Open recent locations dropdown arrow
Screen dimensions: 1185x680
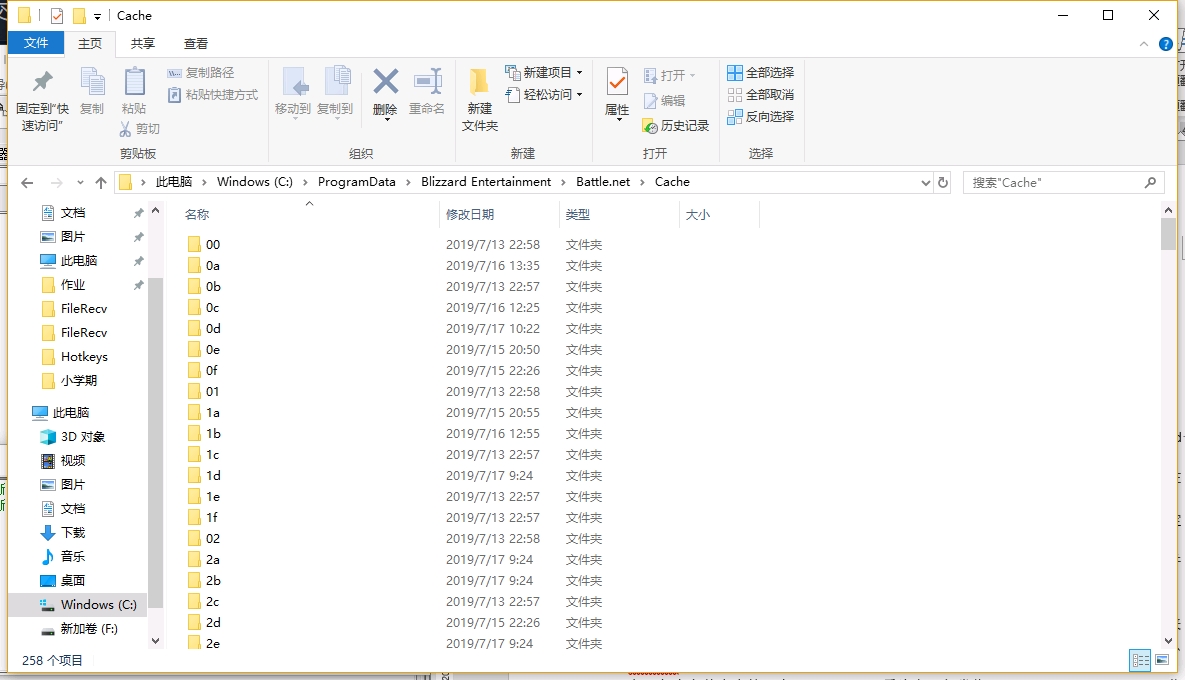(x=80, y=183)
